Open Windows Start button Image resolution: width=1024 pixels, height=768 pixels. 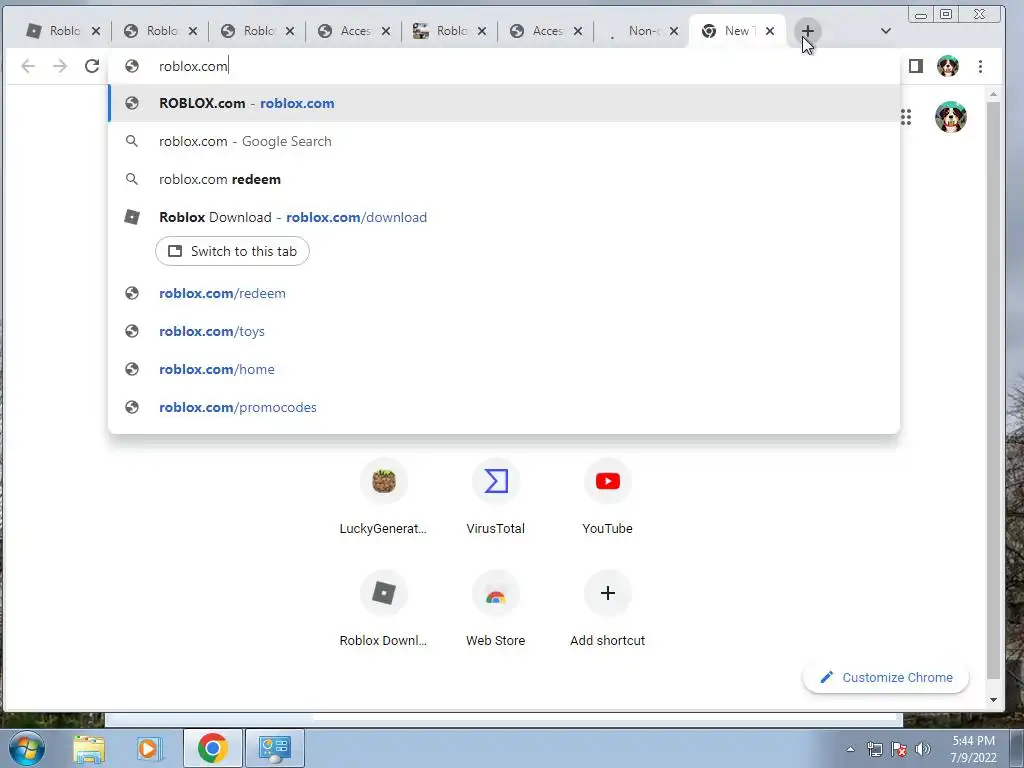point(26,748)
